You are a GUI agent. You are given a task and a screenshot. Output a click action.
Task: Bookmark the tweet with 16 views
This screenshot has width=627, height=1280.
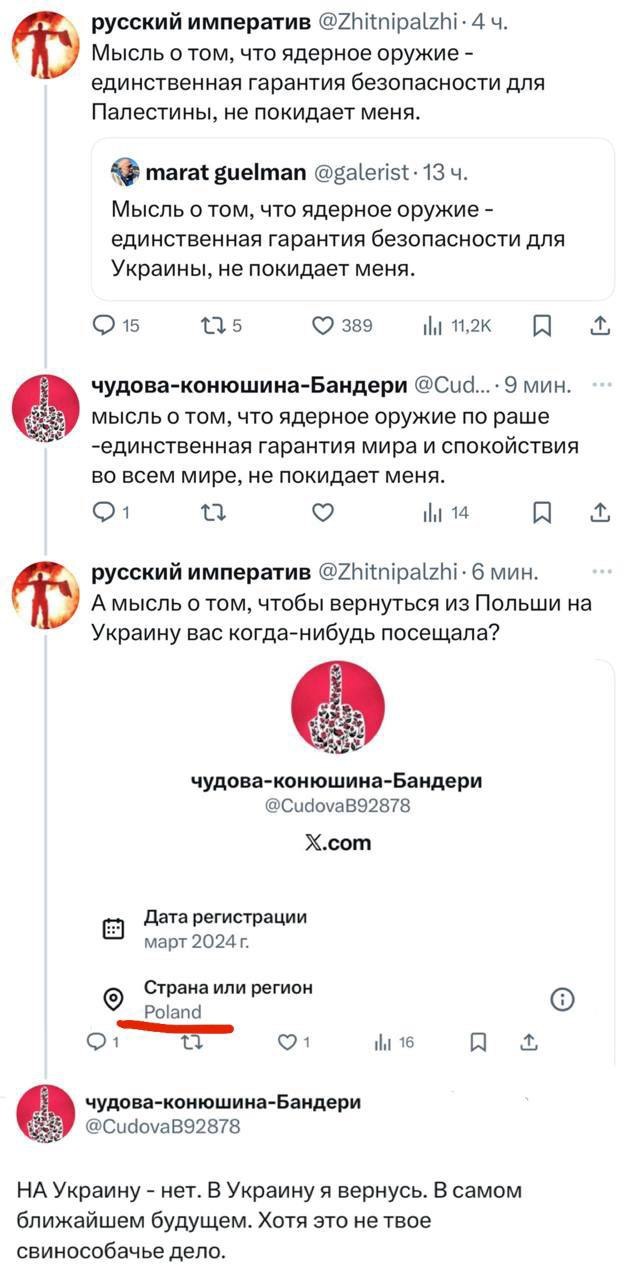[478, 1043]
